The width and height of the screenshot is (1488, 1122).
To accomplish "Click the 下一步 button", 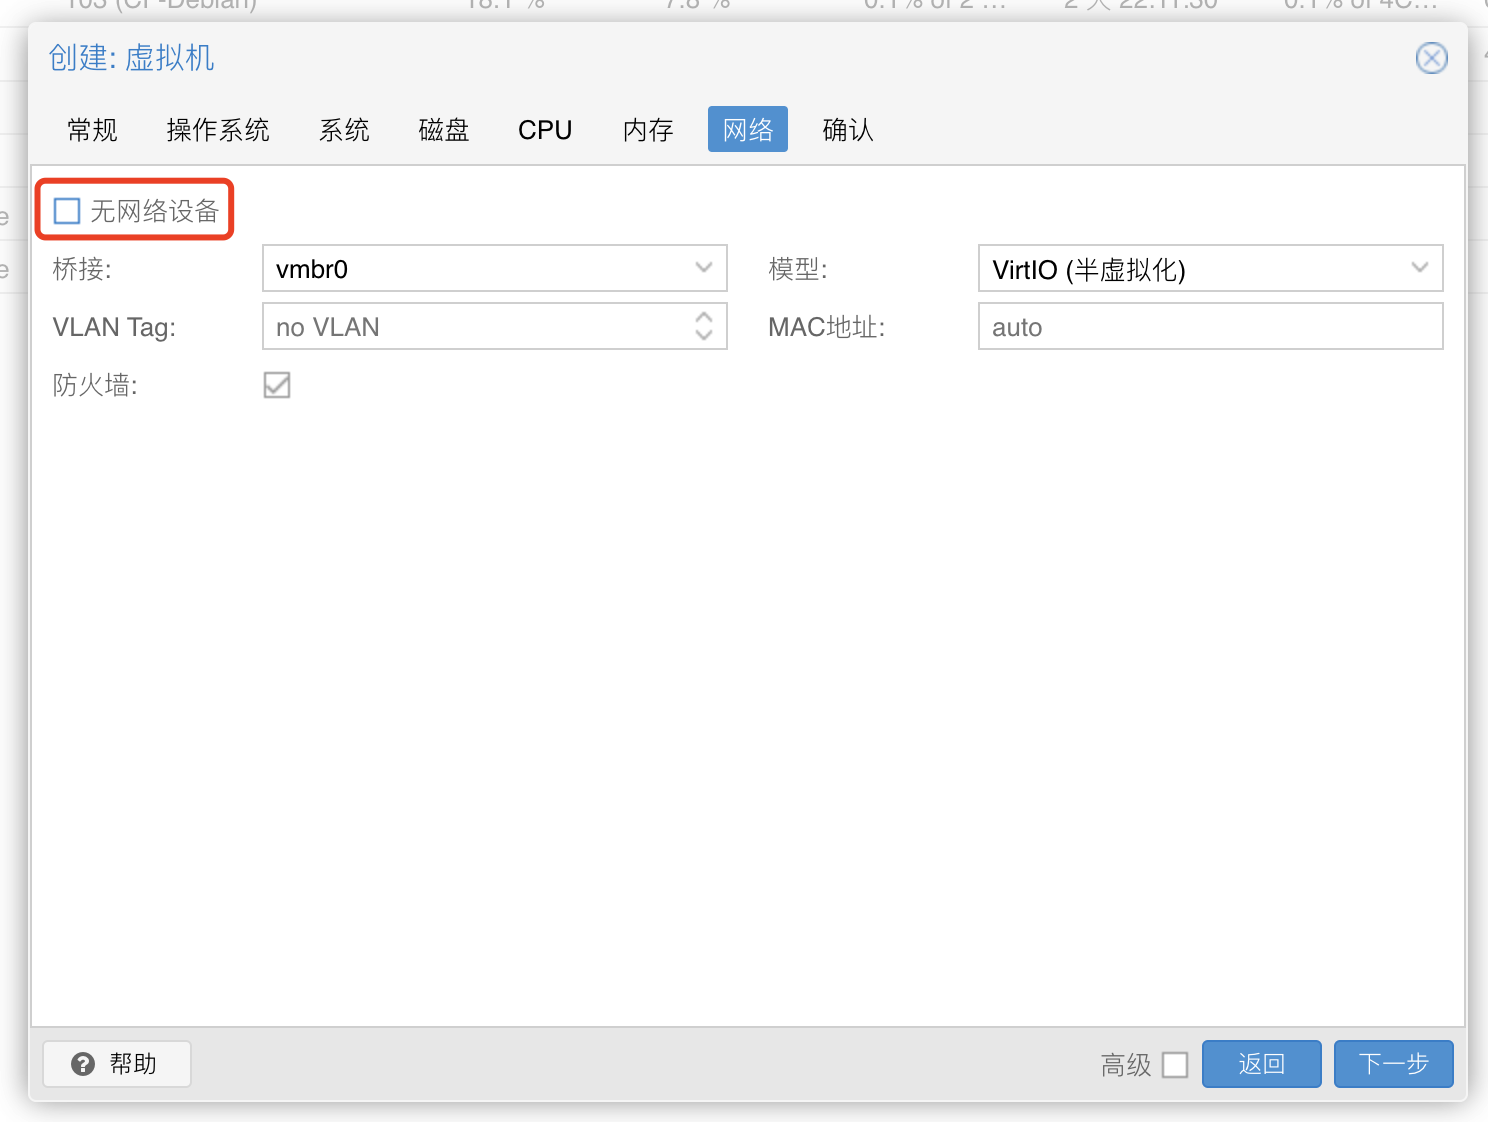I will 1394,1064.
